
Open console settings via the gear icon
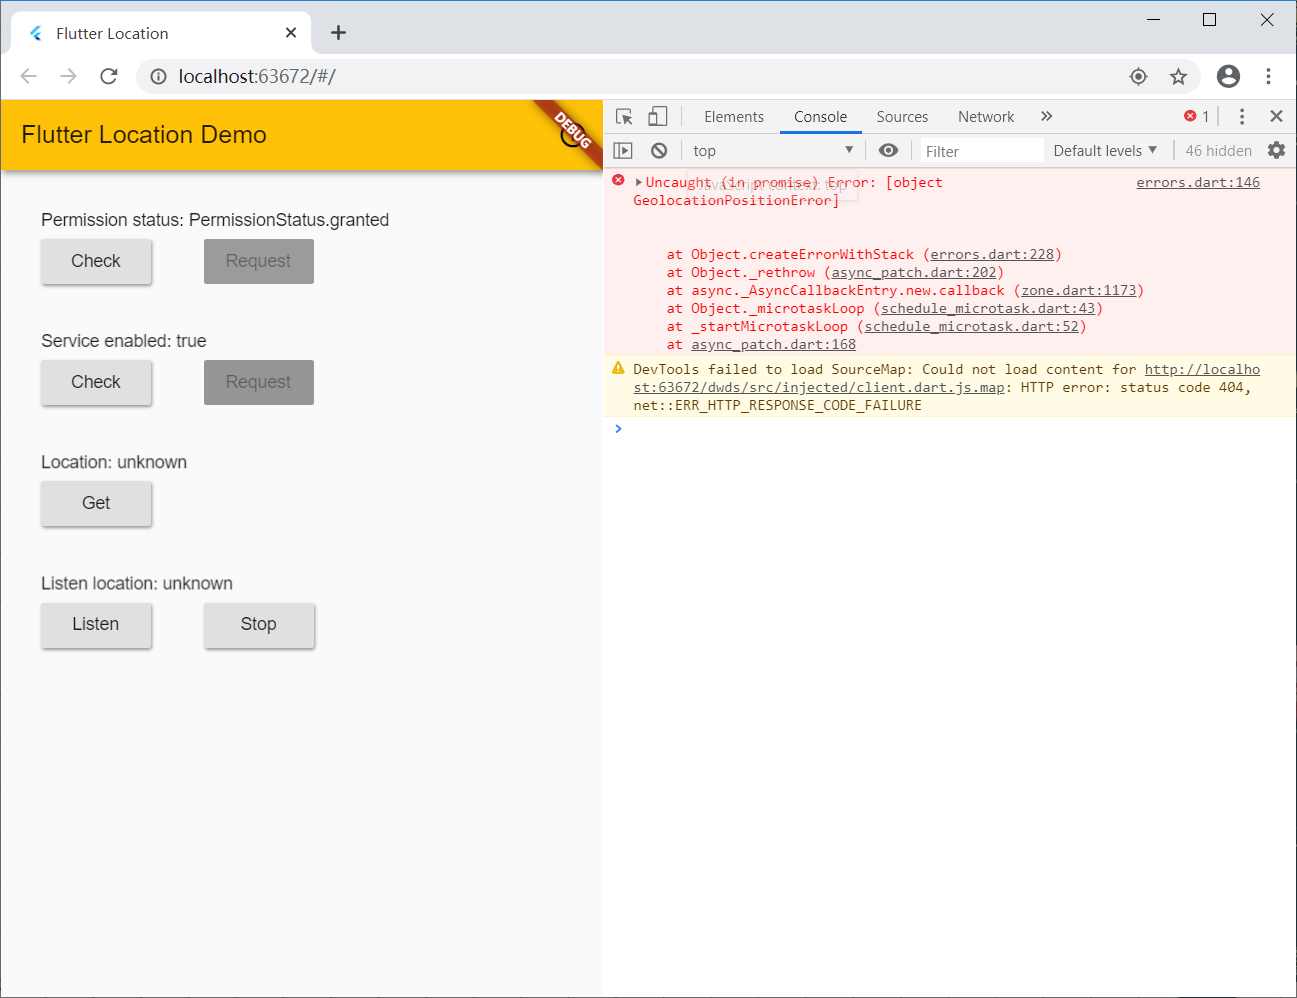pos(1276,150)
